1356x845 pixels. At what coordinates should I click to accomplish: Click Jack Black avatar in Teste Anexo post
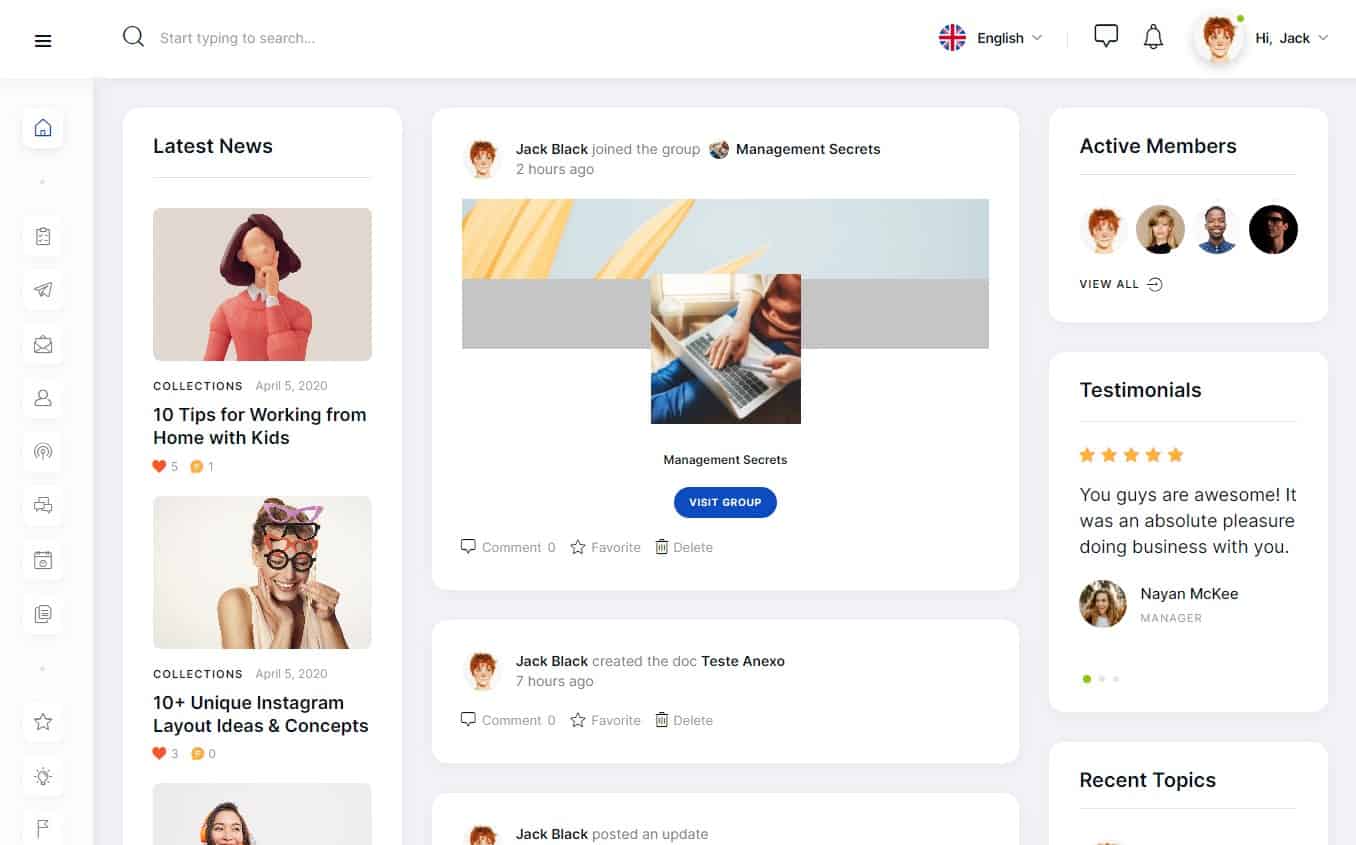483,671
